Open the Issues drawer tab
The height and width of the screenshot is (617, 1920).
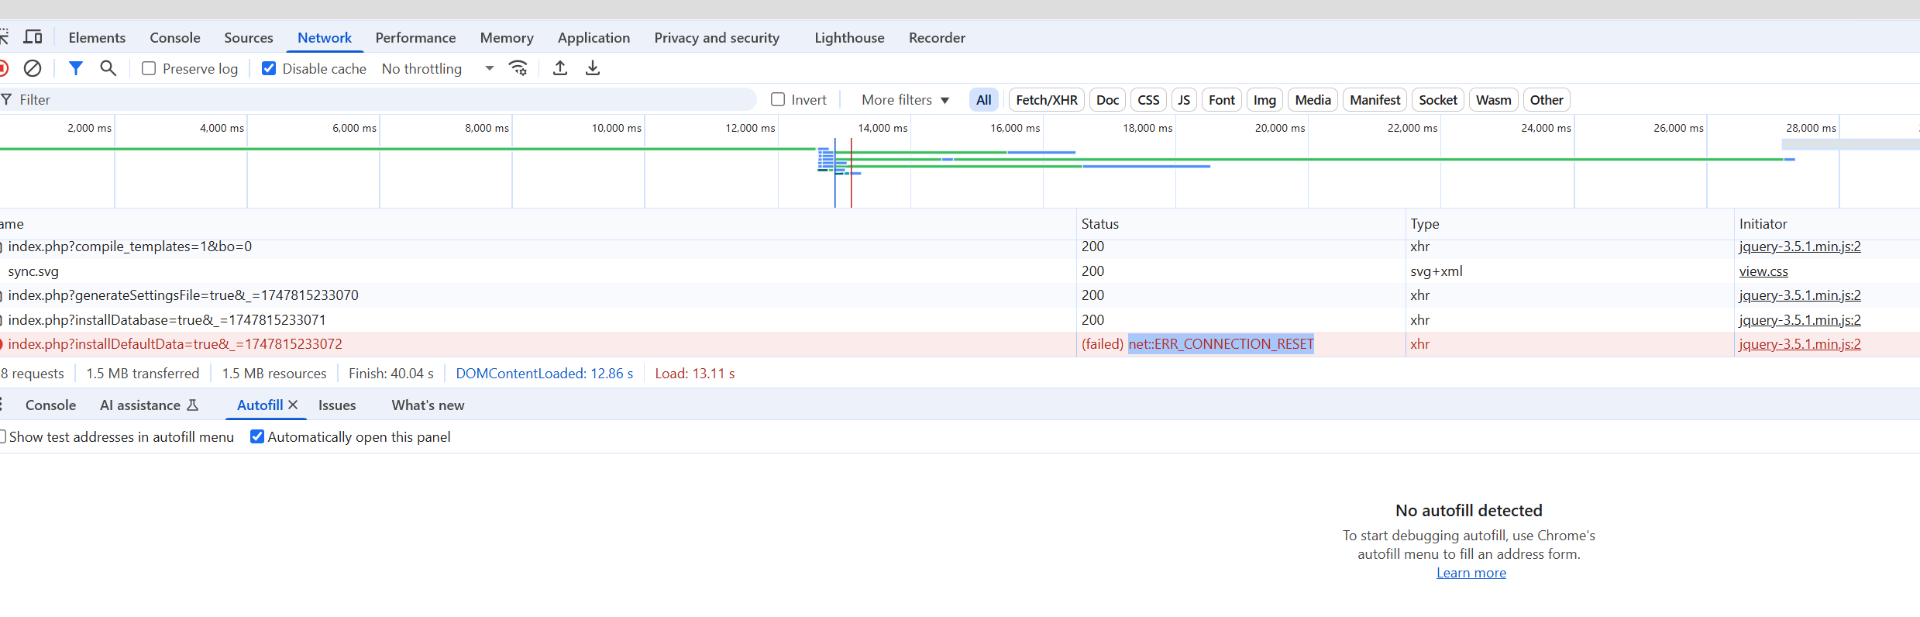(x=337, y=405)
